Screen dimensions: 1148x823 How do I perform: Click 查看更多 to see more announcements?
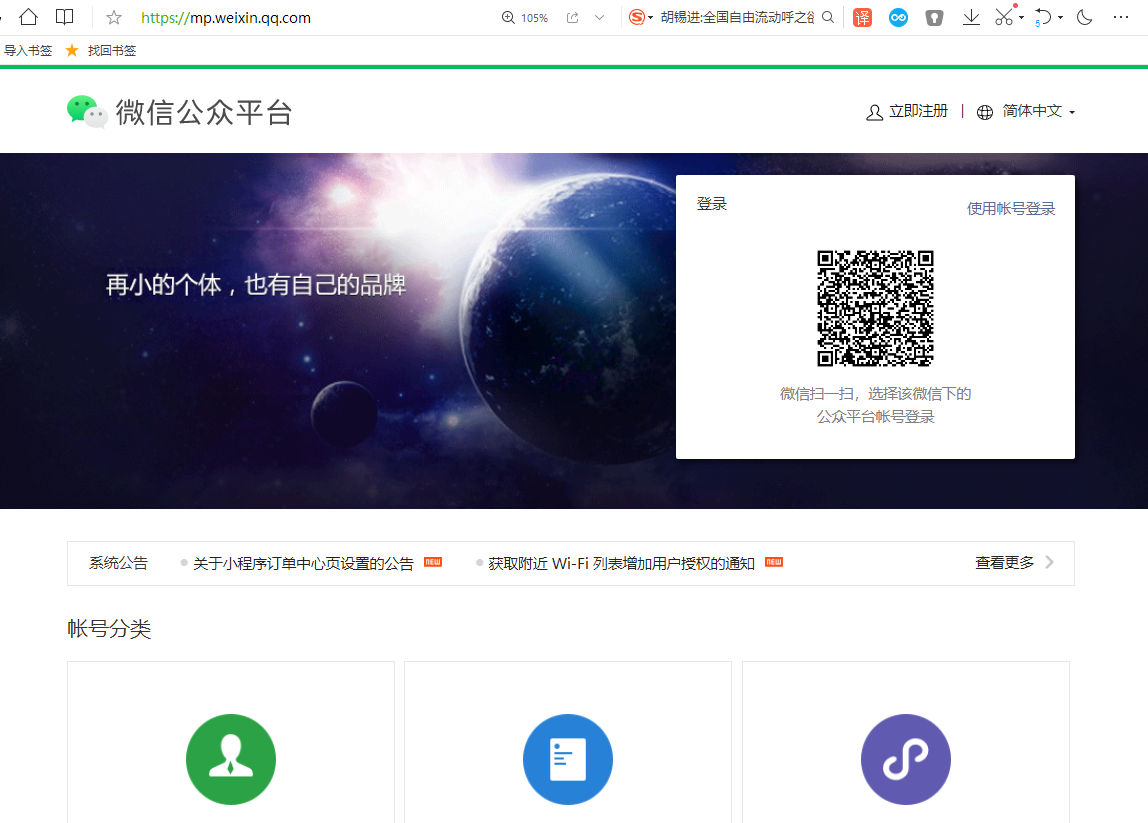coord(1004,562)
